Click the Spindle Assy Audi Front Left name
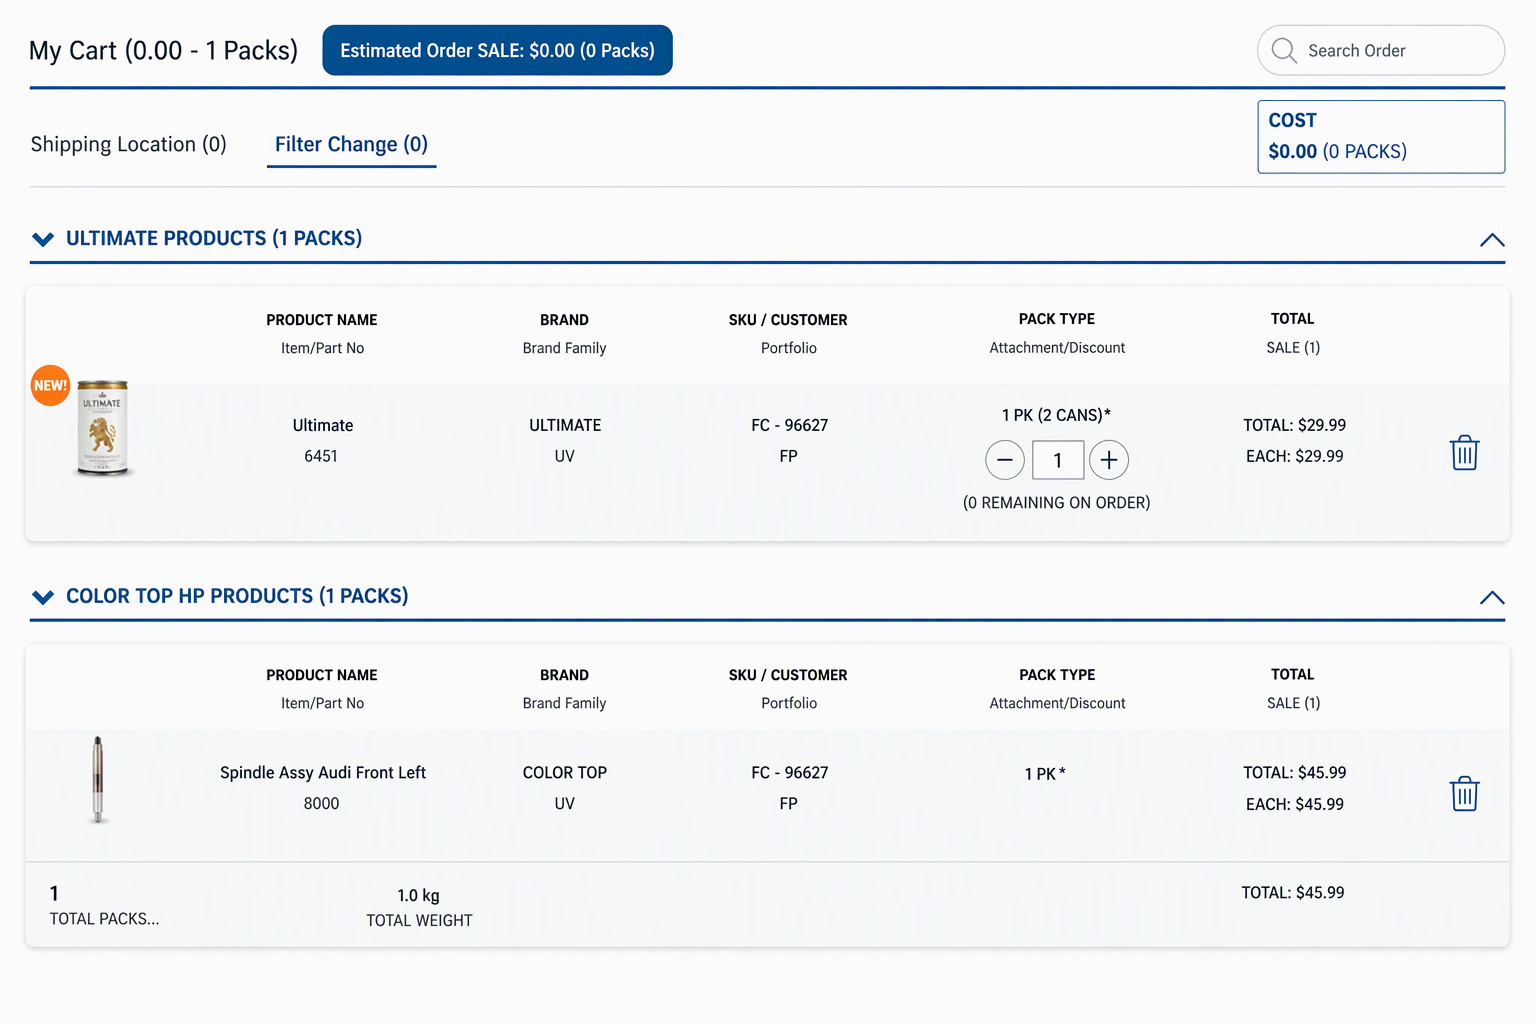Viewport: 1536px width, 1024px height. click(323, 773)
